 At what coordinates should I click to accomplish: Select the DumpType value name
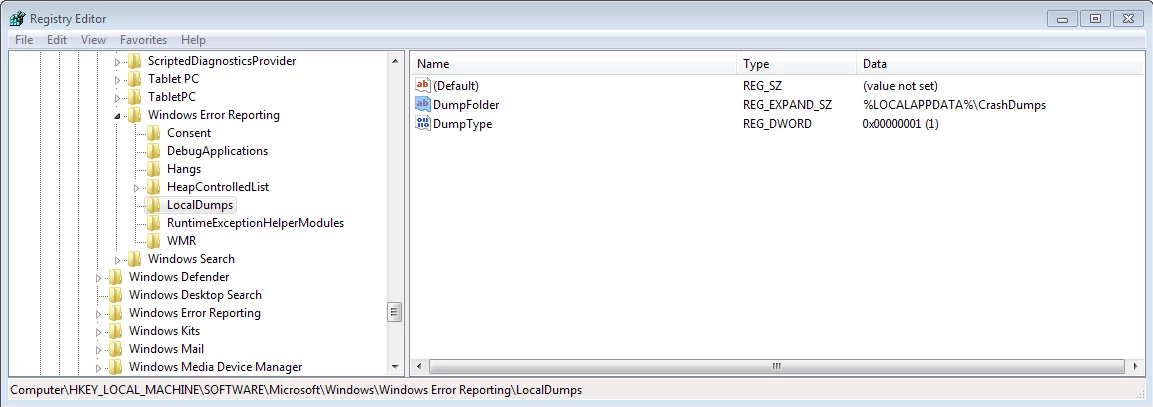click(463, 124)
